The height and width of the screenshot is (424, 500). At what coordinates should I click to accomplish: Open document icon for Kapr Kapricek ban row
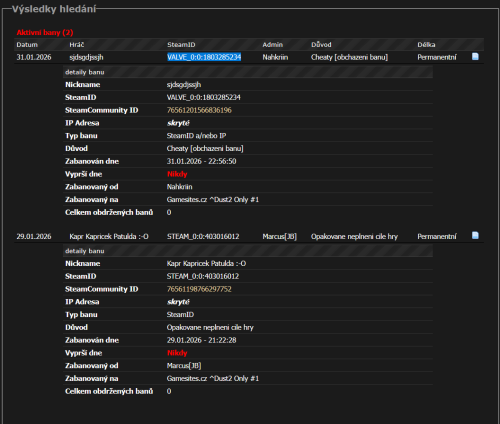pos(475,236)
